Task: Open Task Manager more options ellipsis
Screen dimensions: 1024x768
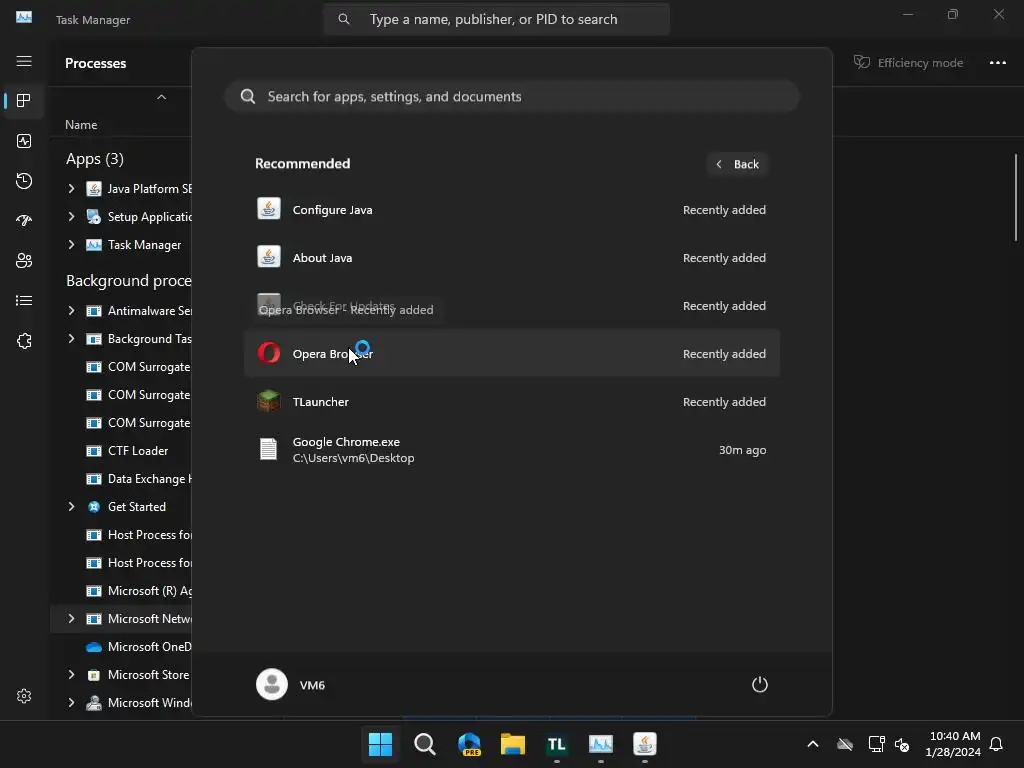Action: click(997, 63)
